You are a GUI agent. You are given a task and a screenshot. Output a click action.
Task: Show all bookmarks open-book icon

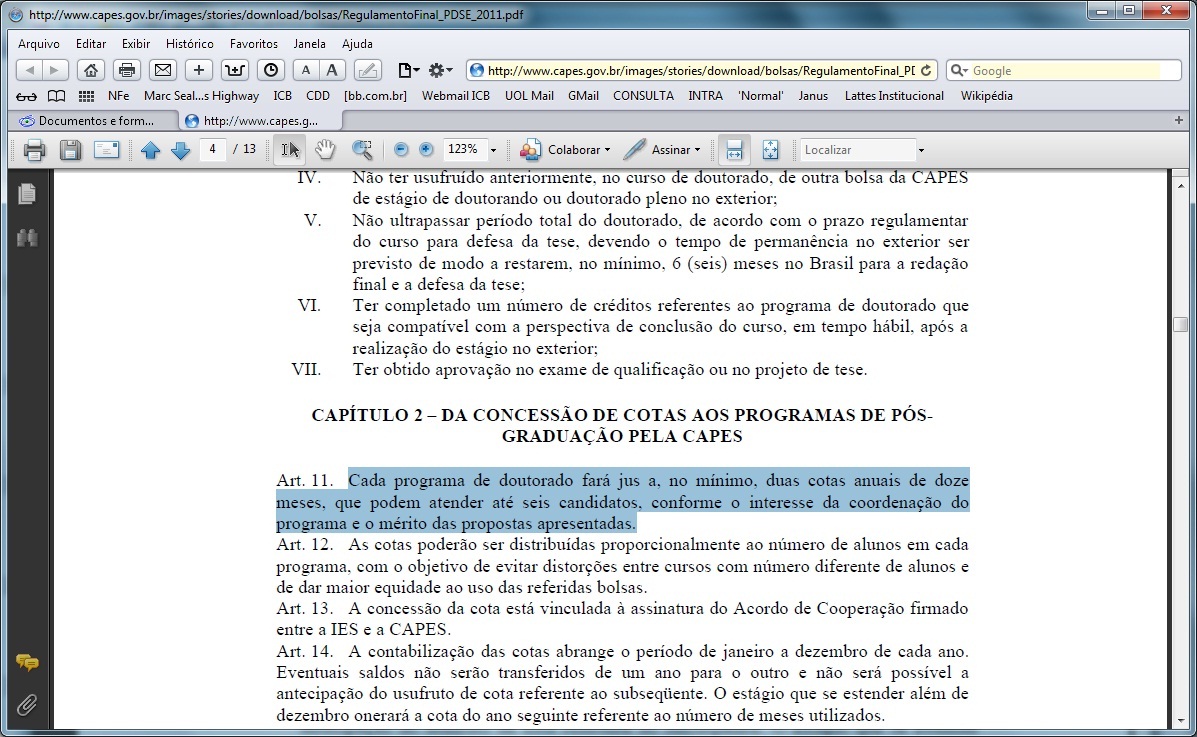tap(56, 96)
